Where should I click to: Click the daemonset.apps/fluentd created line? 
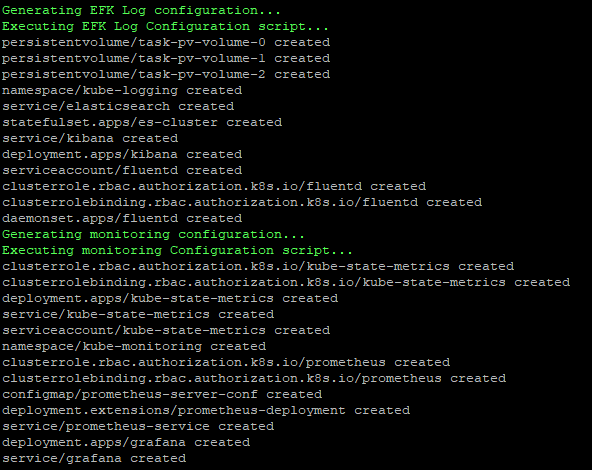pos(122,218)
